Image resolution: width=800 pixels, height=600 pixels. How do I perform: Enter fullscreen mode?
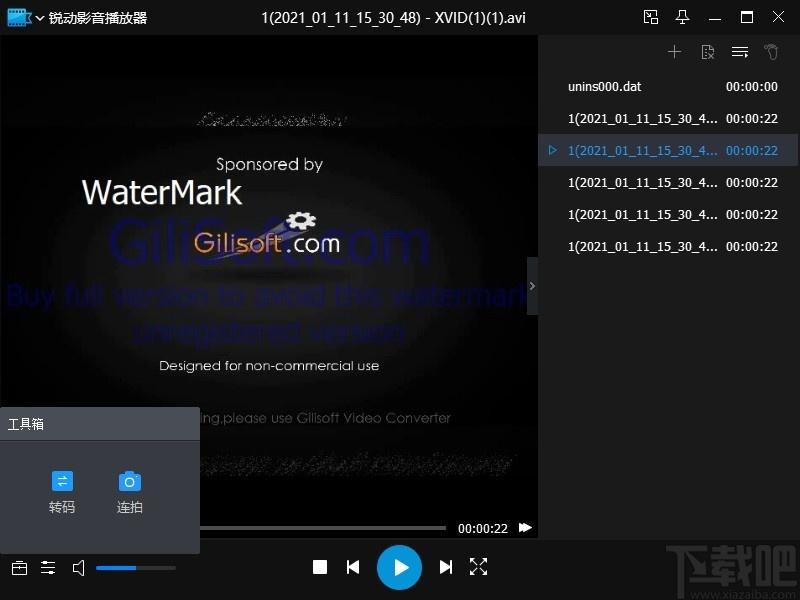pos(478,567)
